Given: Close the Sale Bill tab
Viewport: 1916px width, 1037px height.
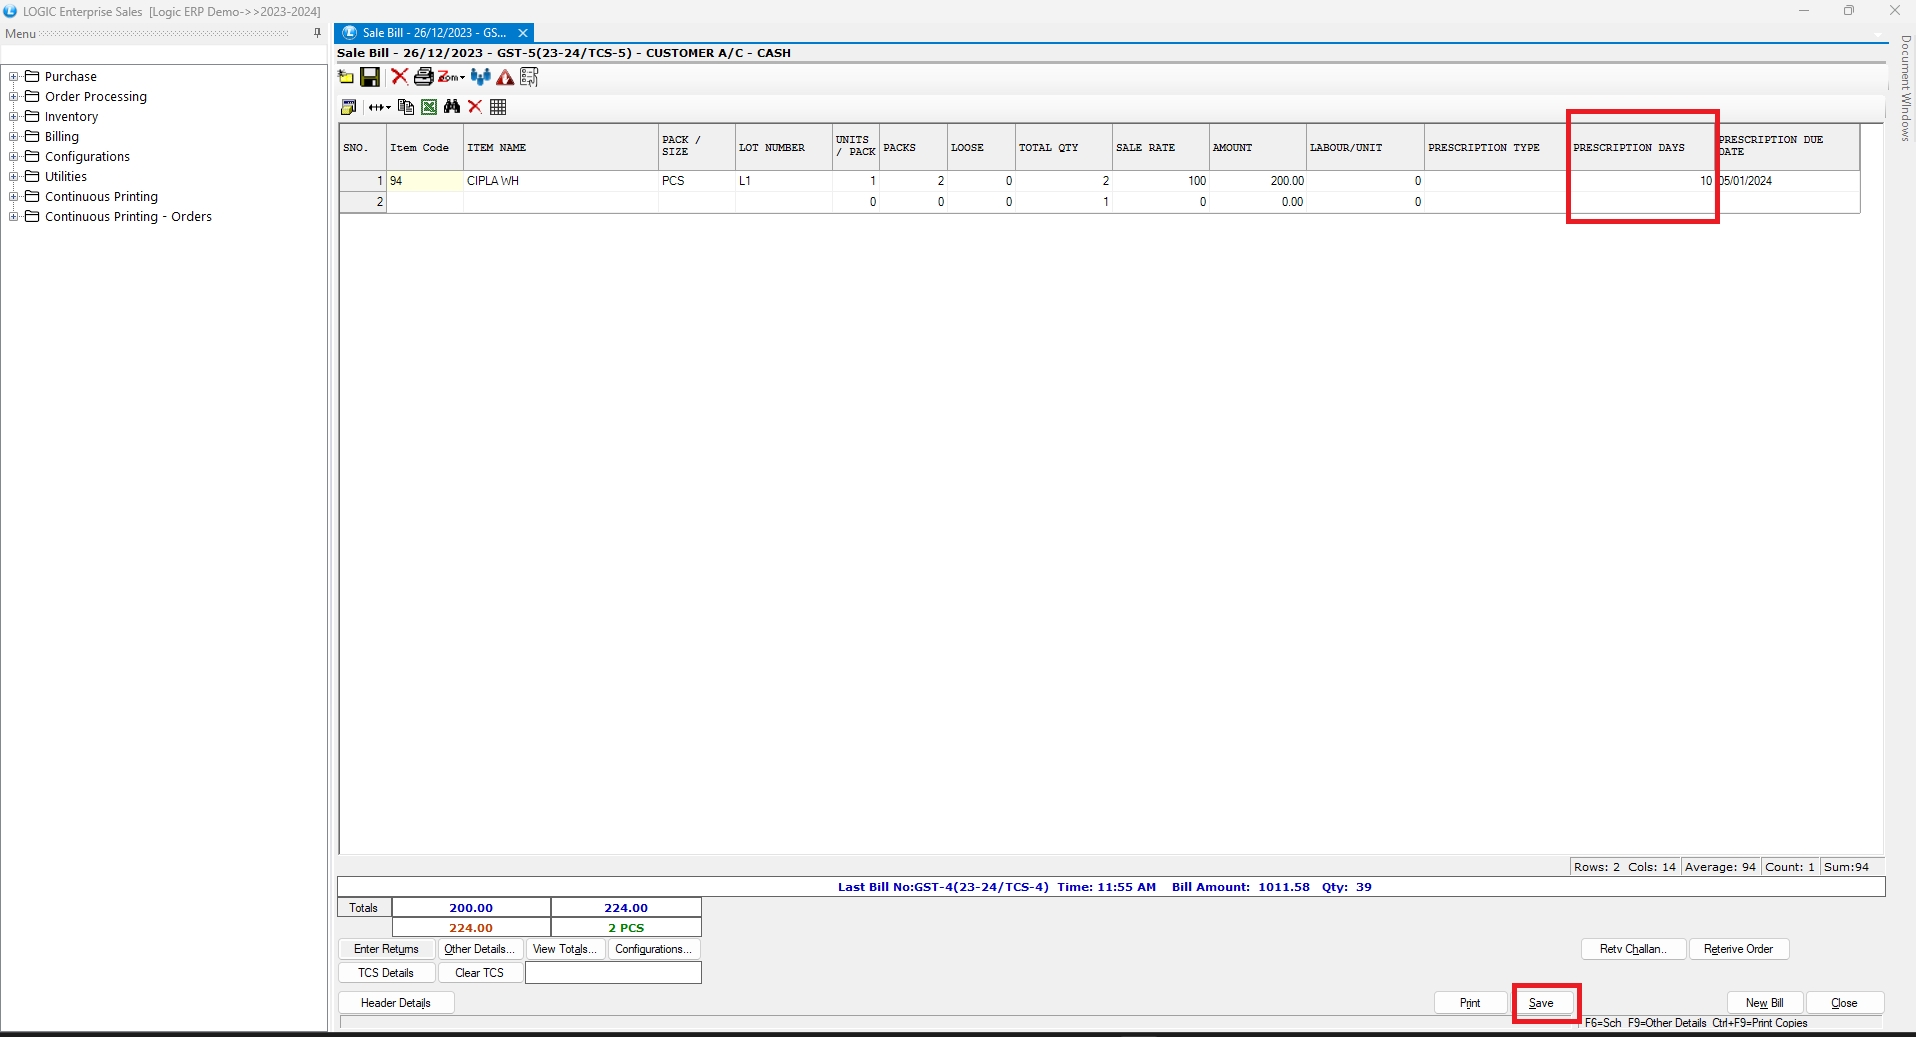Looking at the screenshot, I should tap(522, 33).
